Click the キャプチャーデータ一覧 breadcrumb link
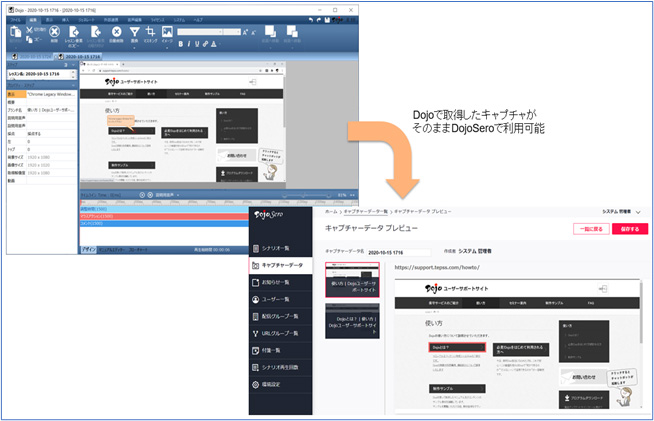 point(366,212)
